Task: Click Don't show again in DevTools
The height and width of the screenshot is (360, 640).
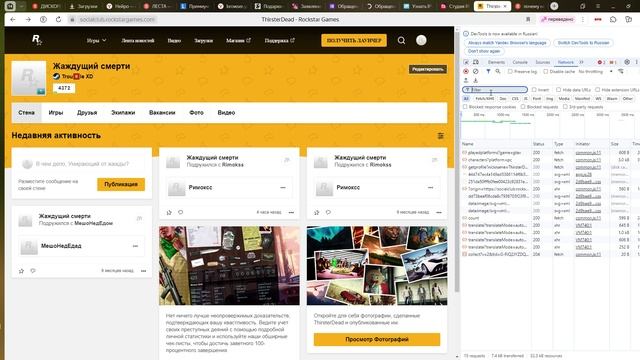Action: click(x=484, y=51)
